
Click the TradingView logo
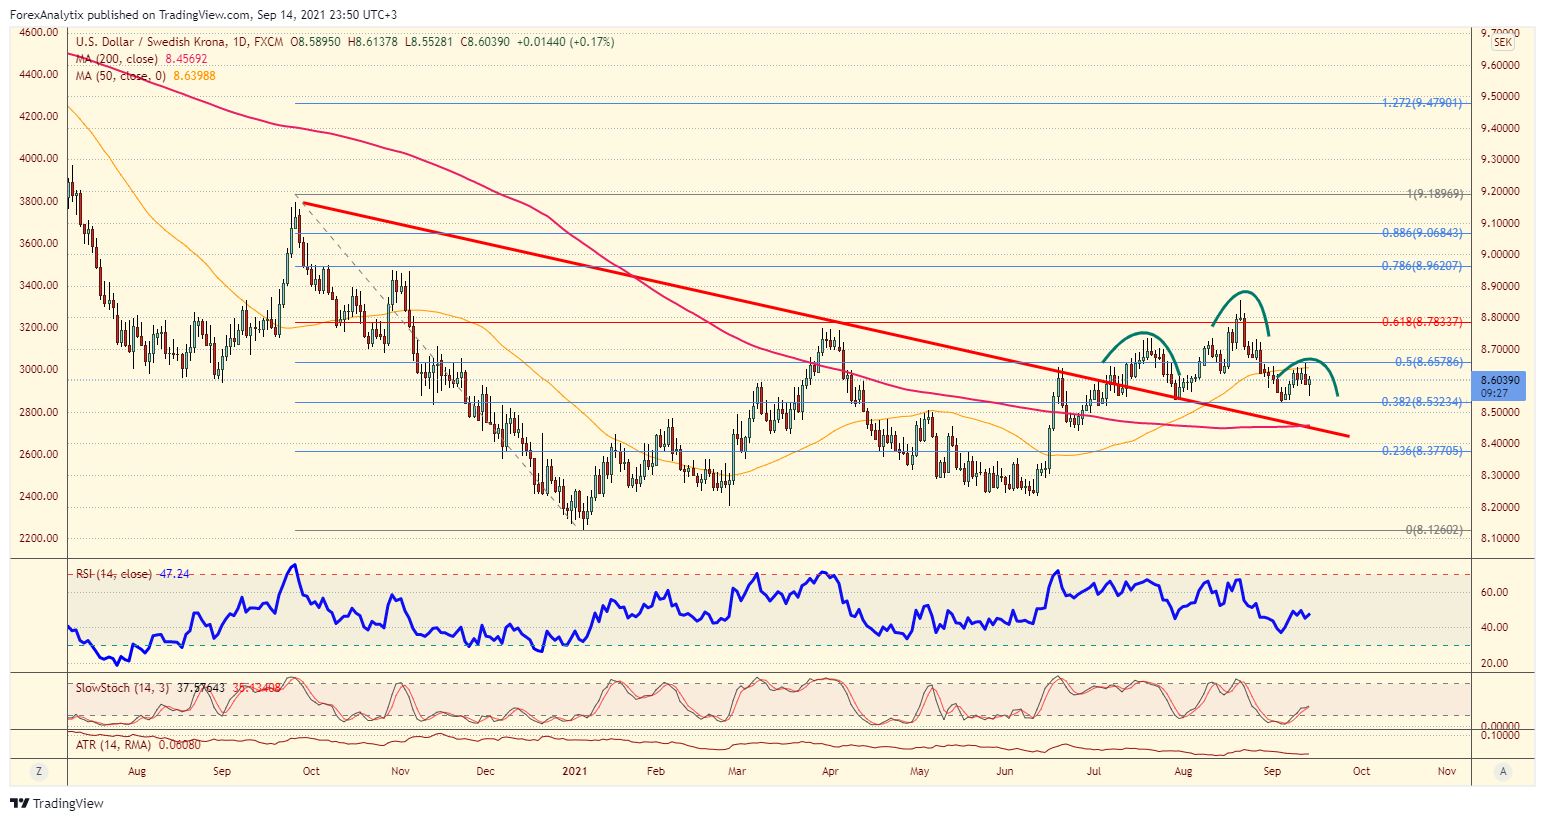(57, 803)
